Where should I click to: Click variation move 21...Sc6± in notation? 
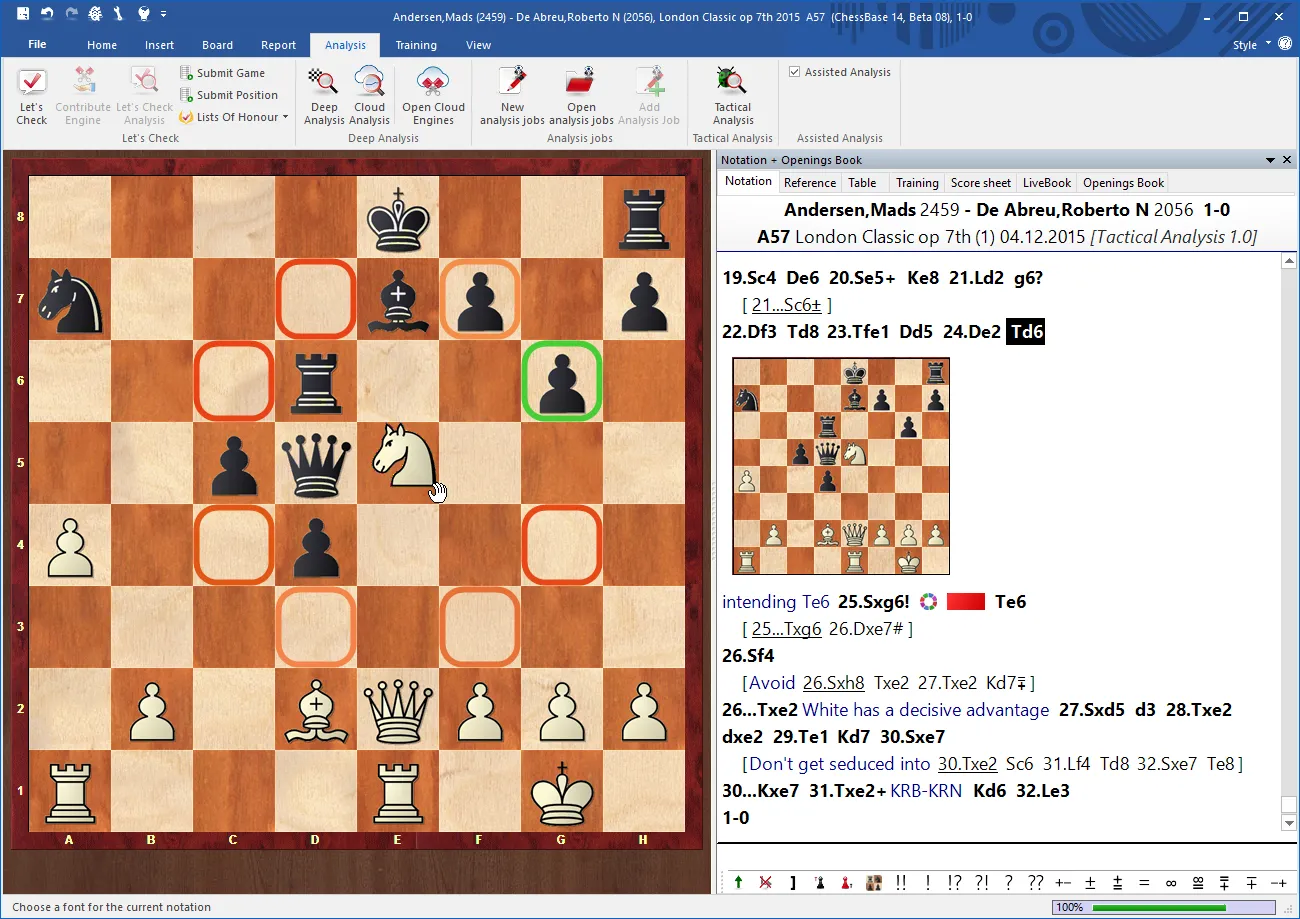tap(789, 305)
